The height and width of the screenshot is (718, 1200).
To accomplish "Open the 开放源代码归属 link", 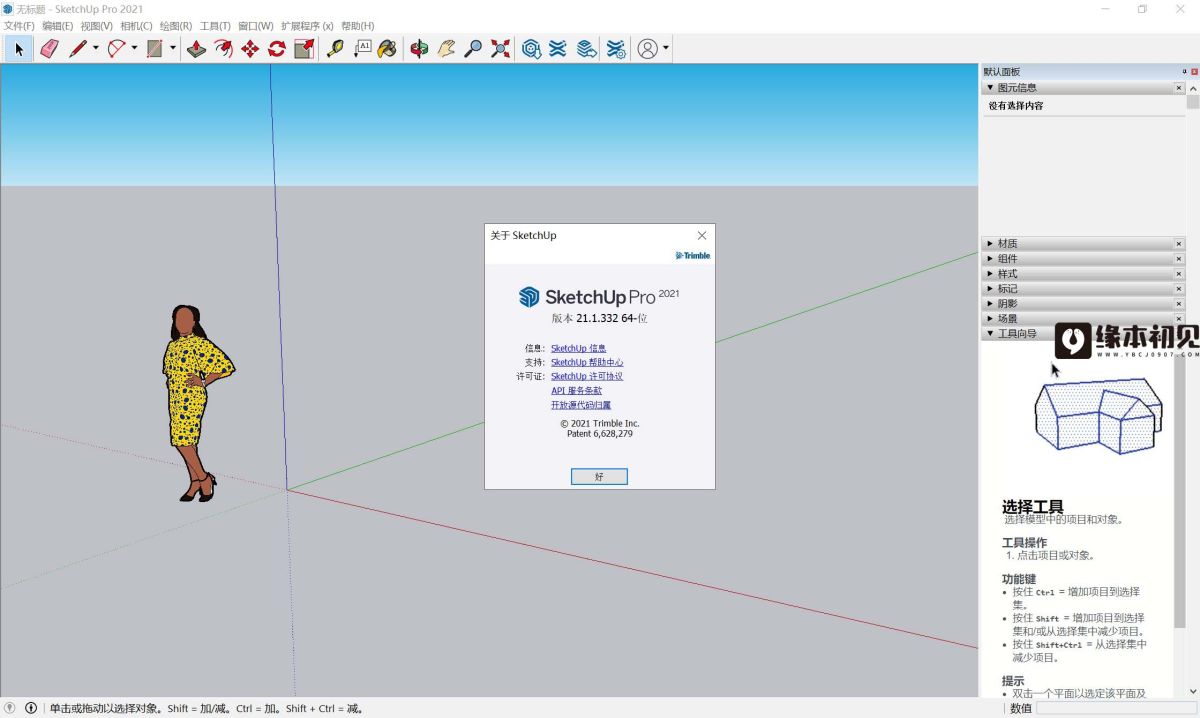I will tap(581, 405).
